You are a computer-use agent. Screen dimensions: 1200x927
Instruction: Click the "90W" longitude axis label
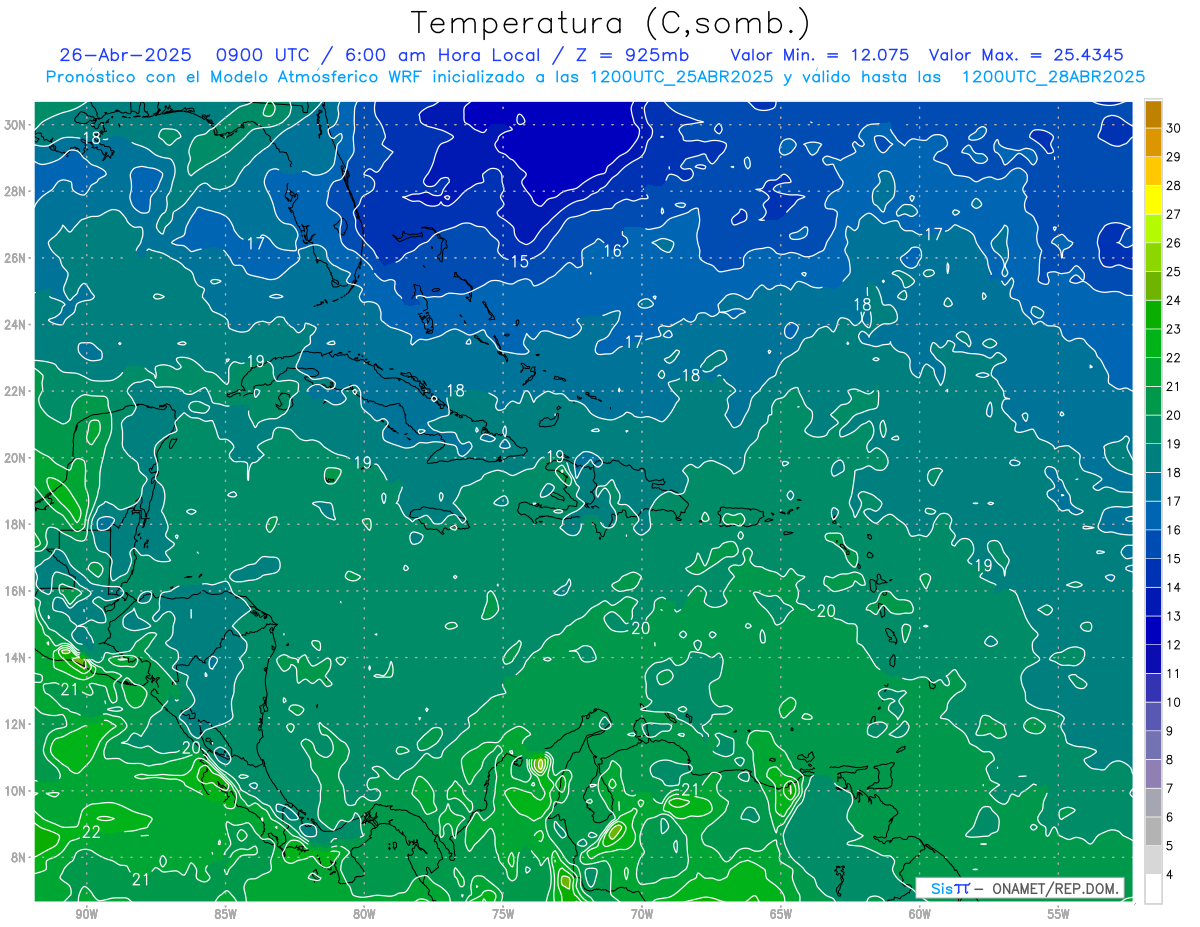point(86,915)
